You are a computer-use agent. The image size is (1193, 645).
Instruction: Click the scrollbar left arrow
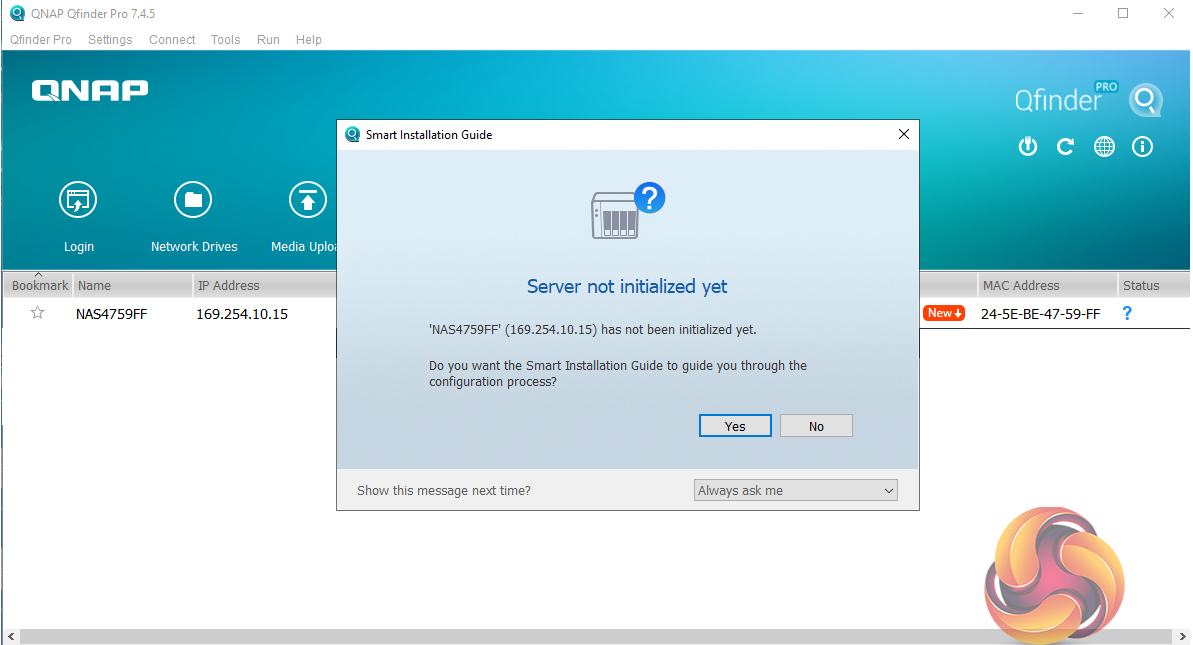pos(11,636)
